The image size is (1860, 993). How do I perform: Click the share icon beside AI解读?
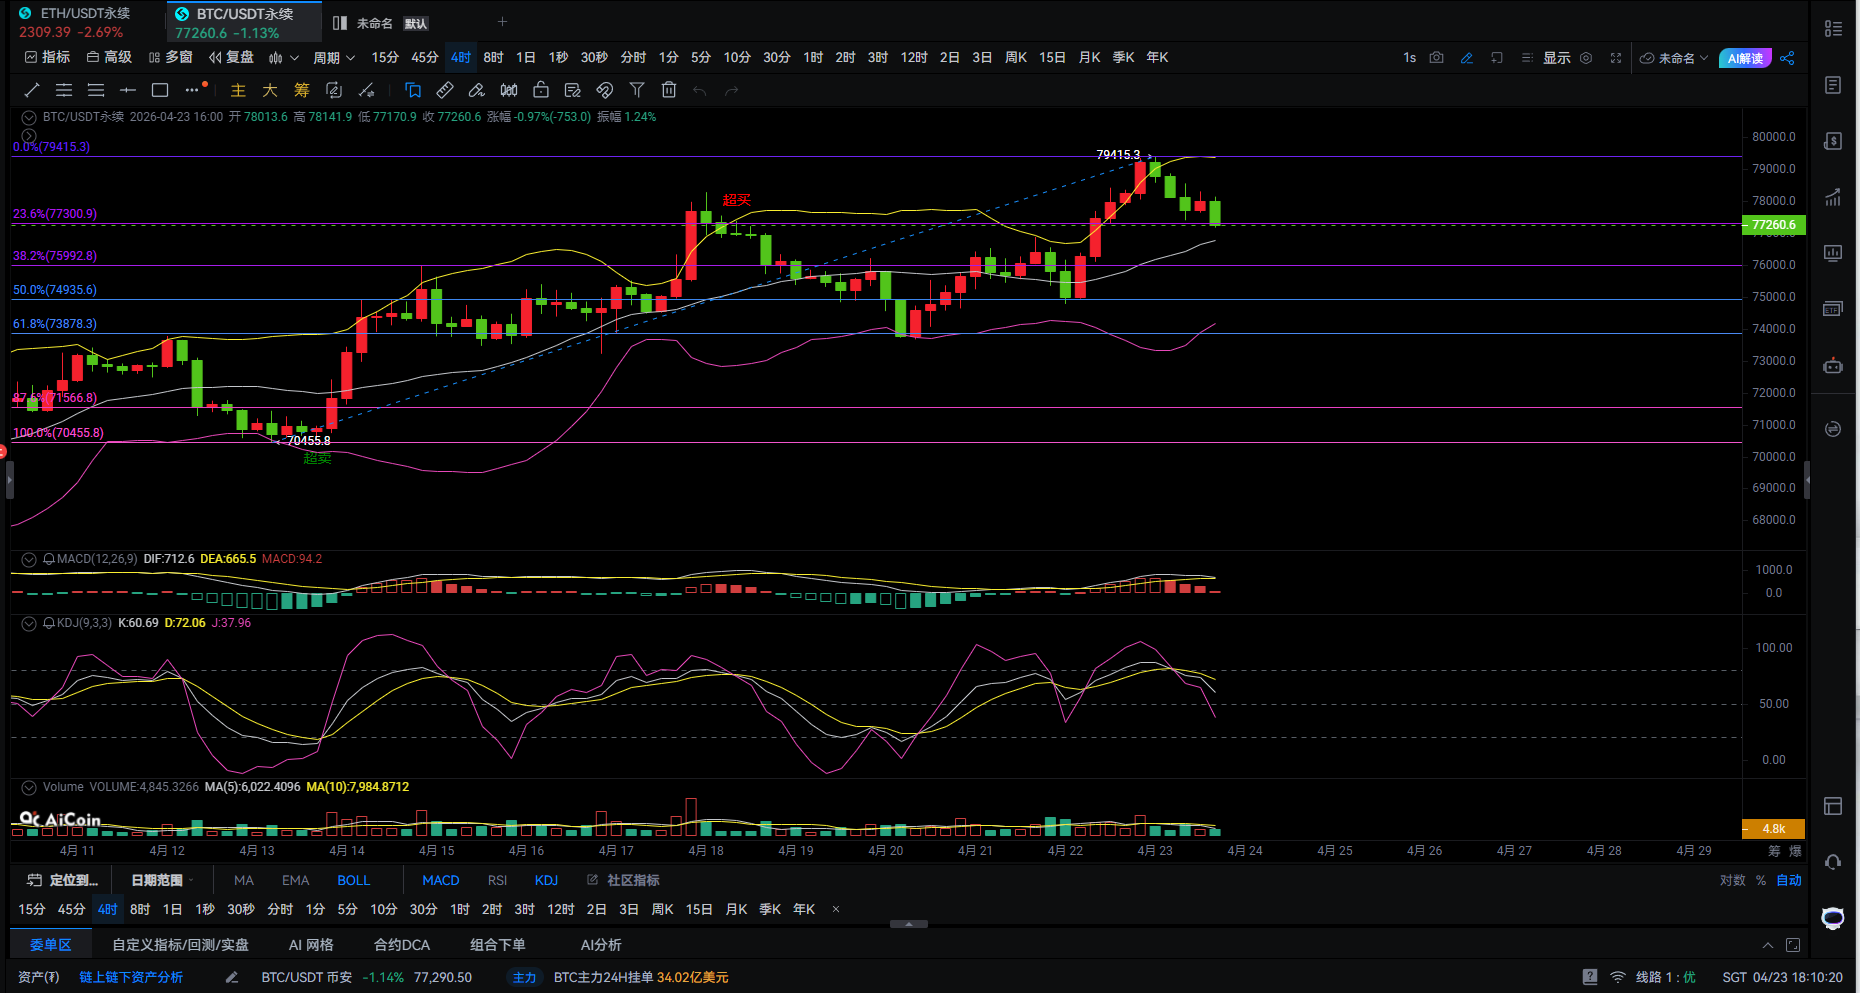pyautogui.click(x=1787, y=58)
